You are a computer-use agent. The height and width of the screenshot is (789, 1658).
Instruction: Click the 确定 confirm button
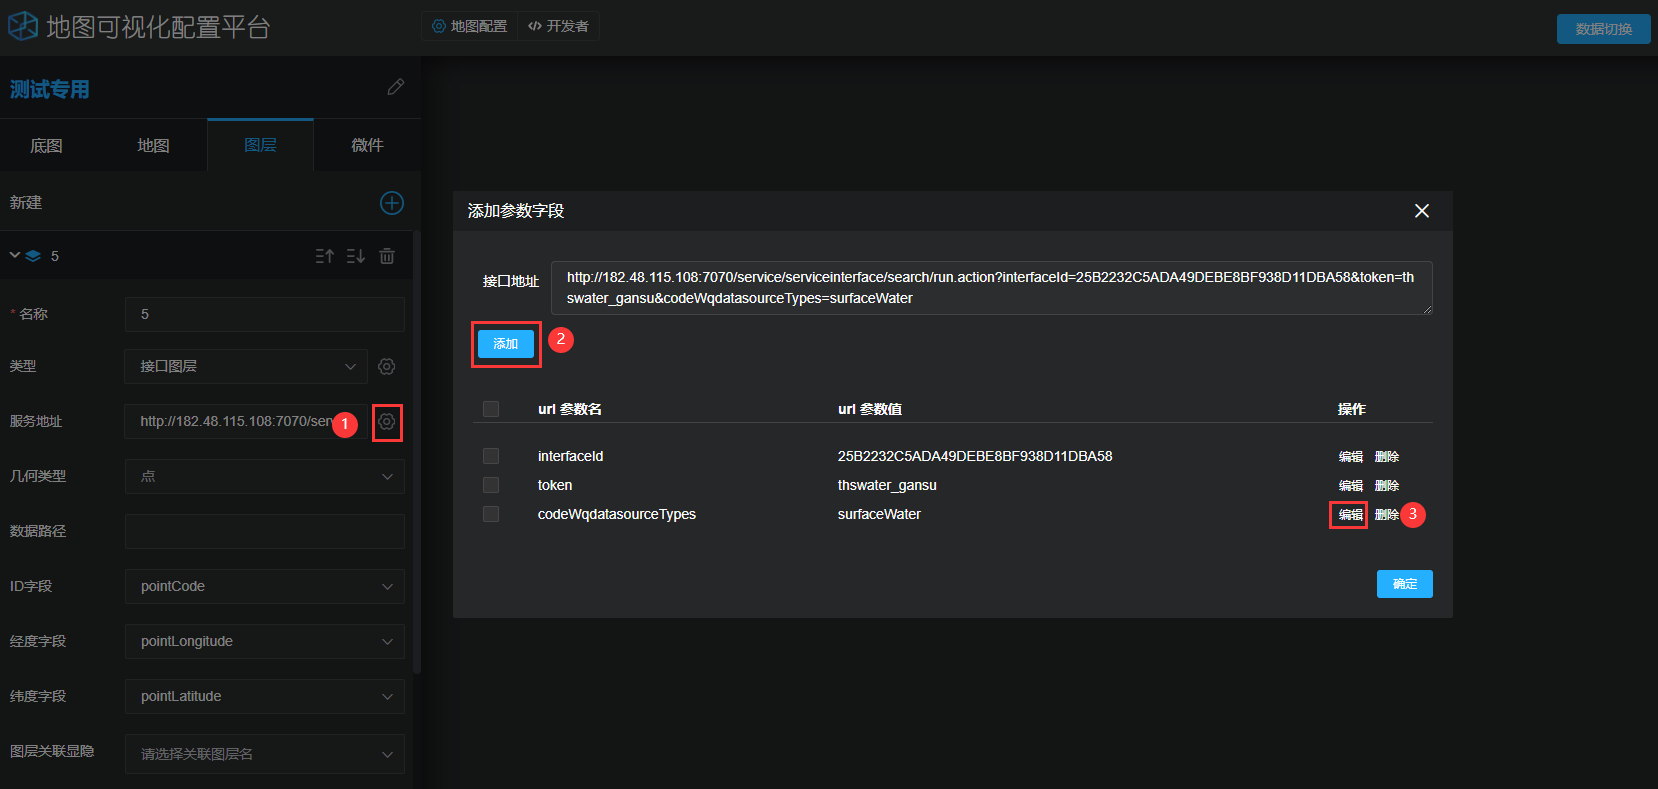[1405, 584]
